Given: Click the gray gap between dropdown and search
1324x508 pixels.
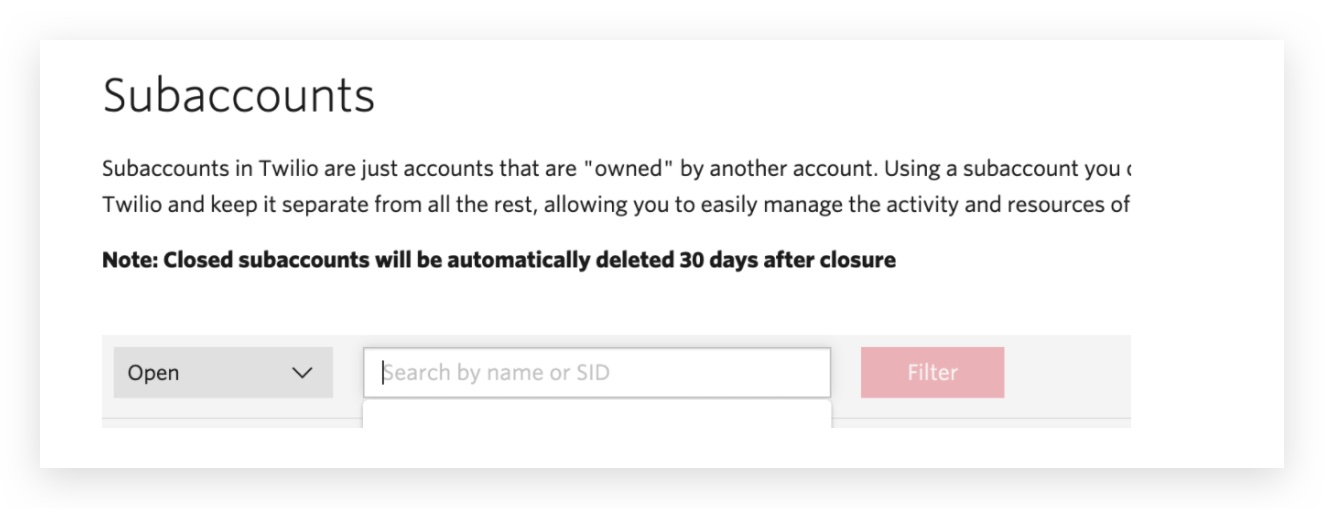Looking at the screenshot, I should pos(348,373).
